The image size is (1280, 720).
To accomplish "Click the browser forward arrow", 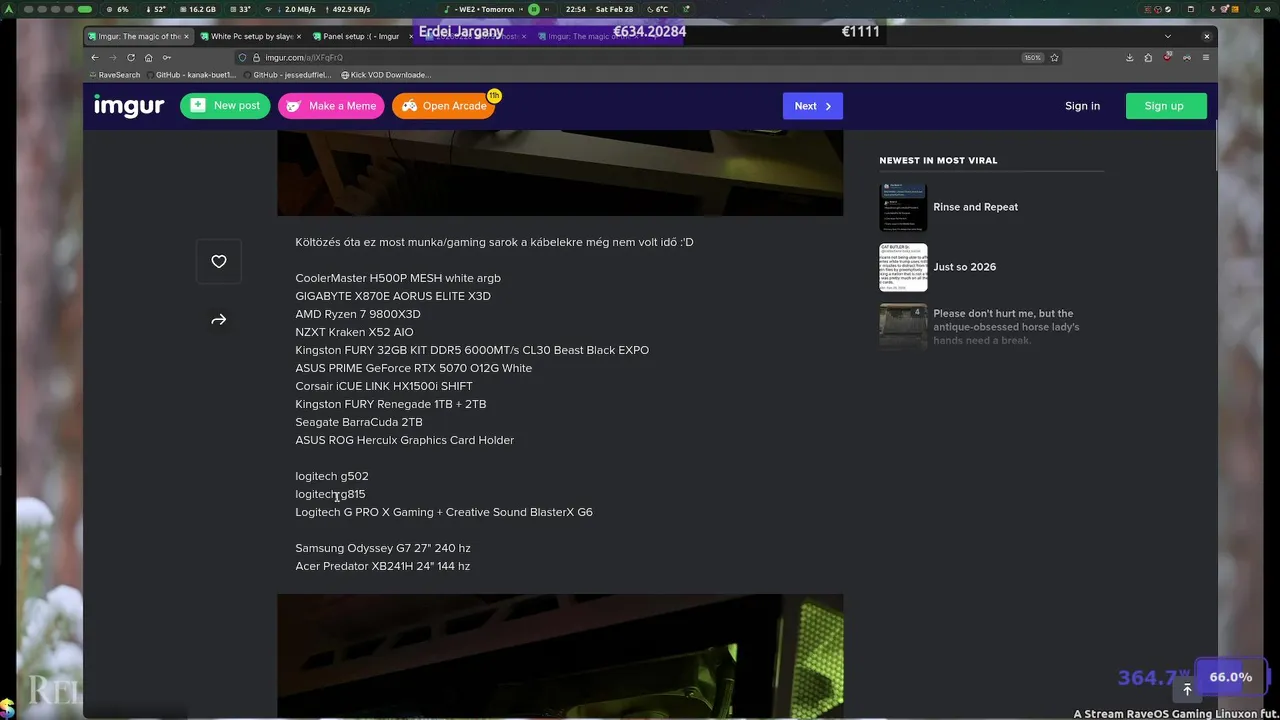I will pos(113,58).
